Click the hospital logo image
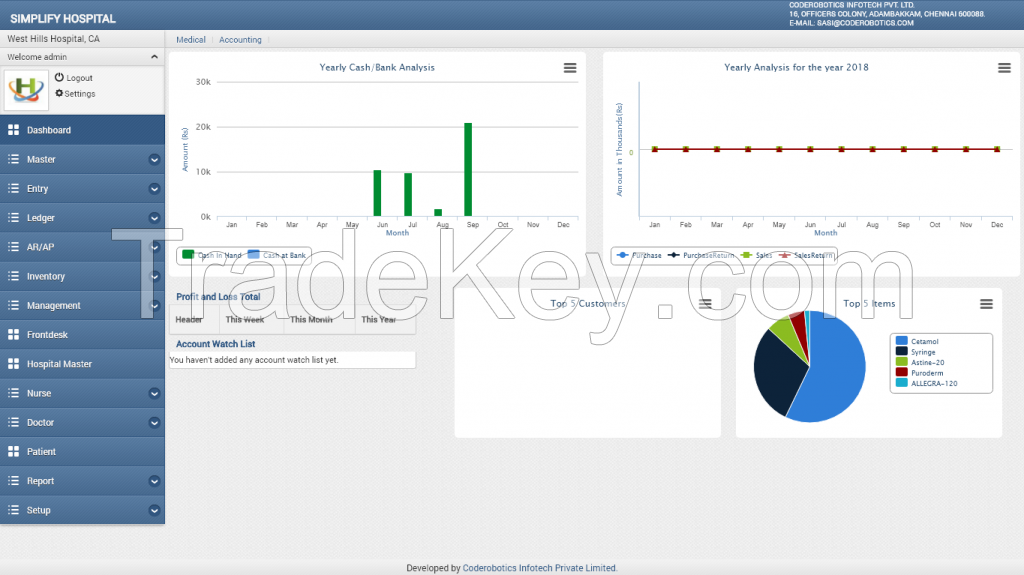 pos(26,91)
